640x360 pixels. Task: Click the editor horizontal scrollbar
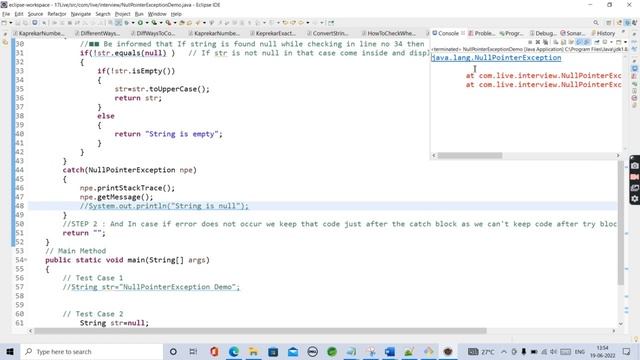tap(260, 331)
